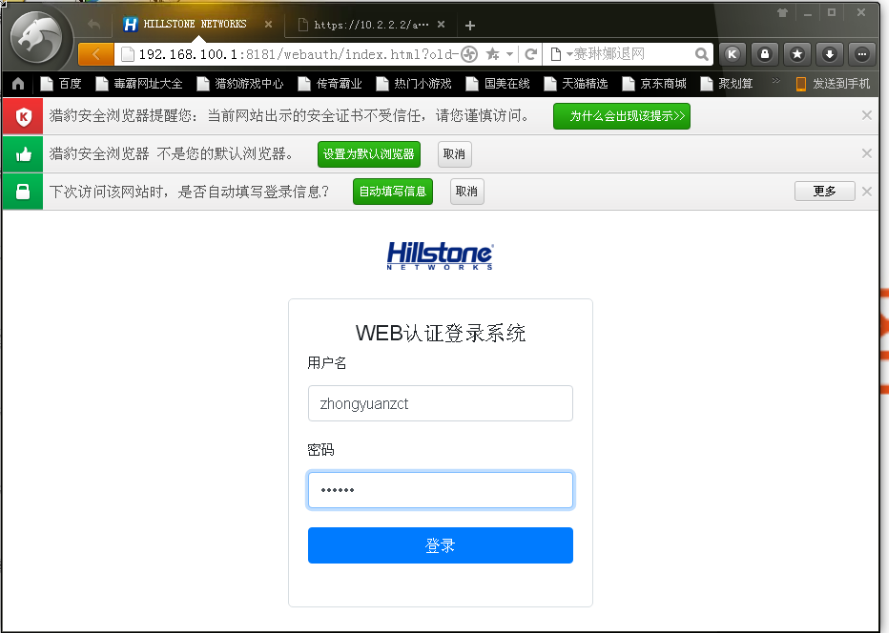Cancel the default browser prompt

[454, 154]
